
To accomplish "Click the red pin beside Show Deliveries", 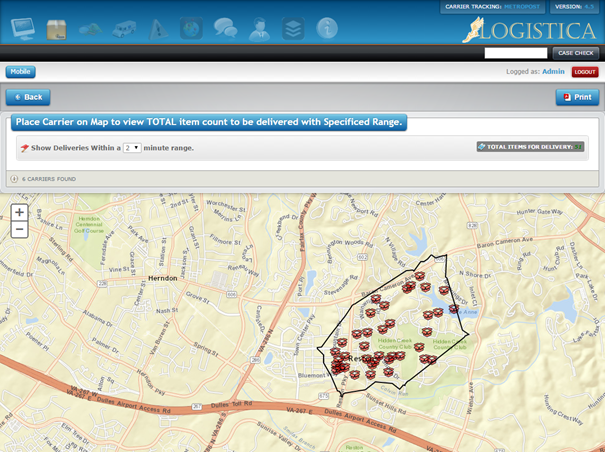I will point(25,148).
